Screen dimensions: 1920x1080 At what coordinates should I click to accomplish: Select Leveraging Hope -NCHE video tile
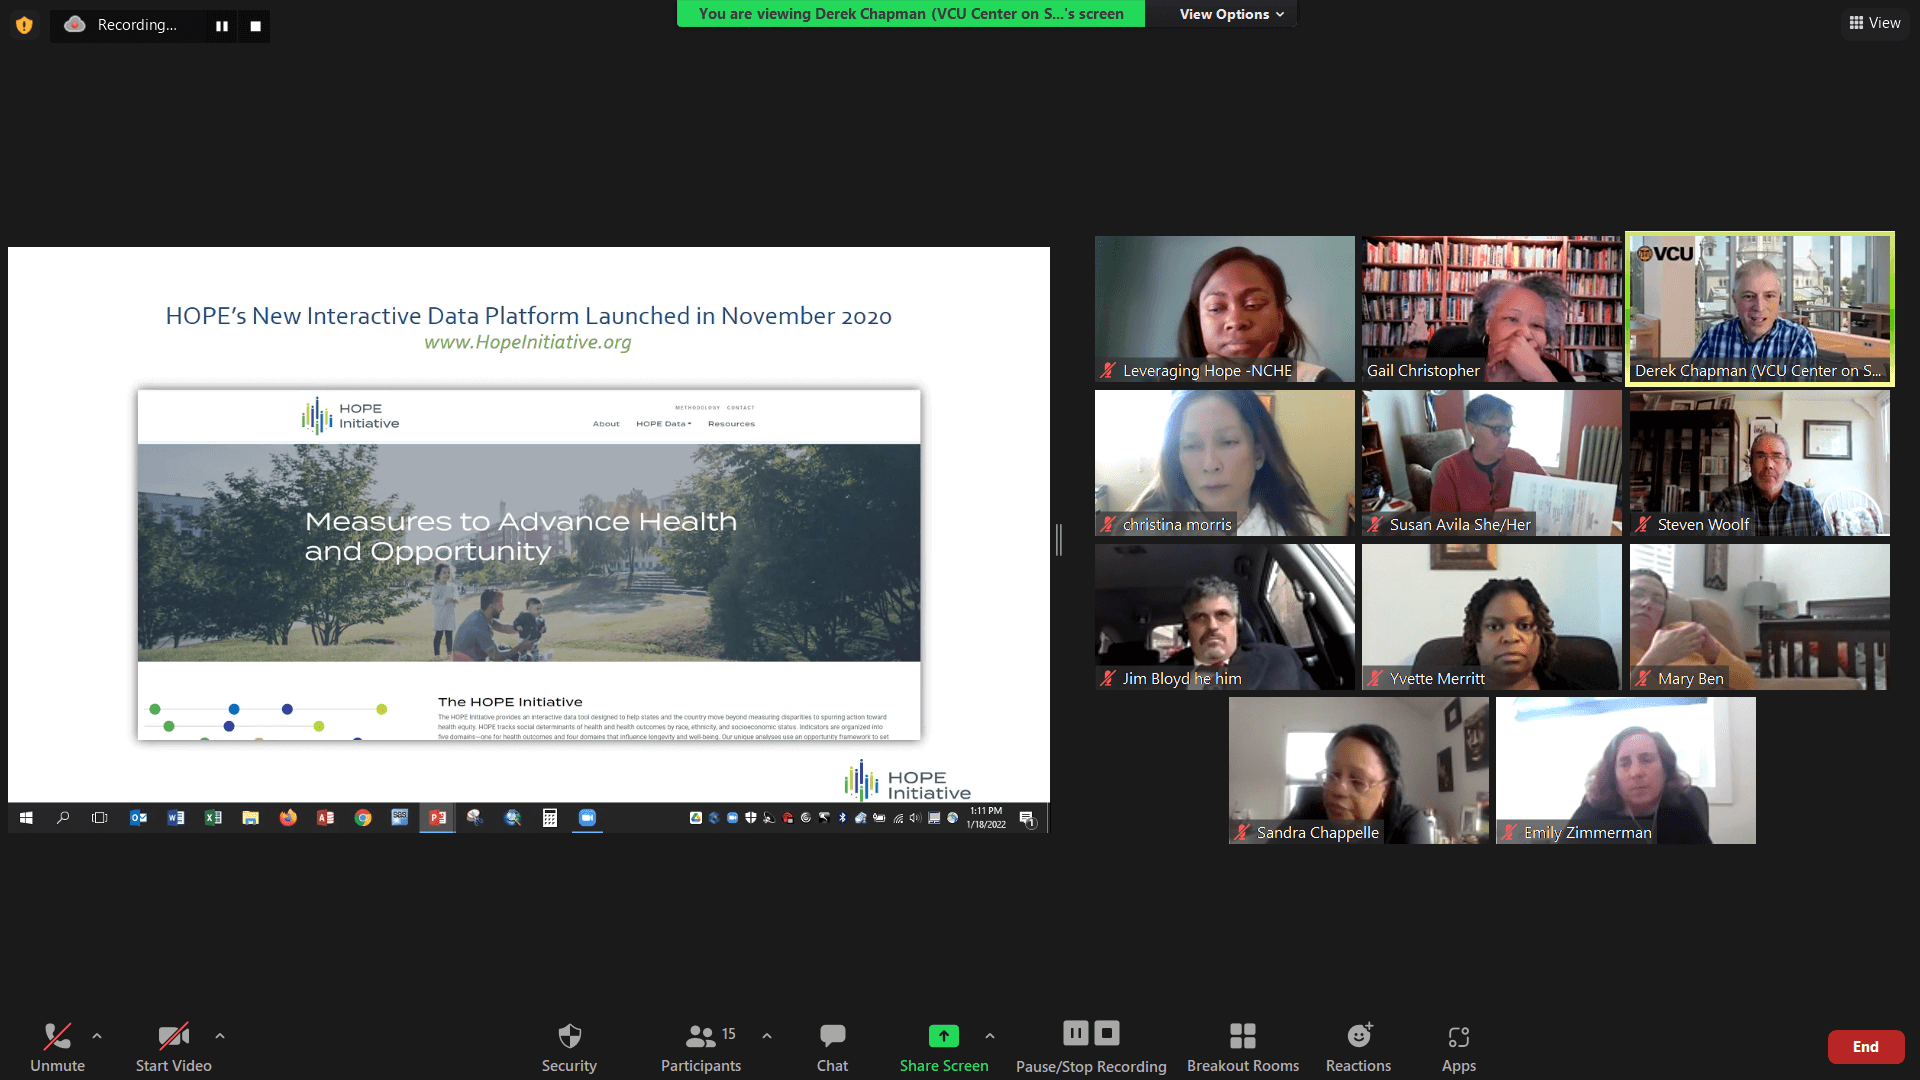click(x=1225, y=309)
